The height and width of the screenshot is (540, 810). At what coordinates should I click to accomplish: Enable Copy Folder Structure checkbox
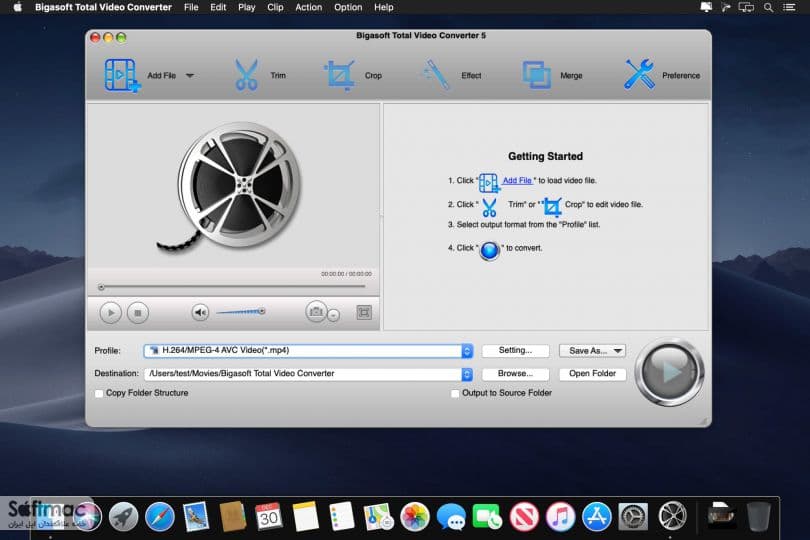[x=99, y=394]
